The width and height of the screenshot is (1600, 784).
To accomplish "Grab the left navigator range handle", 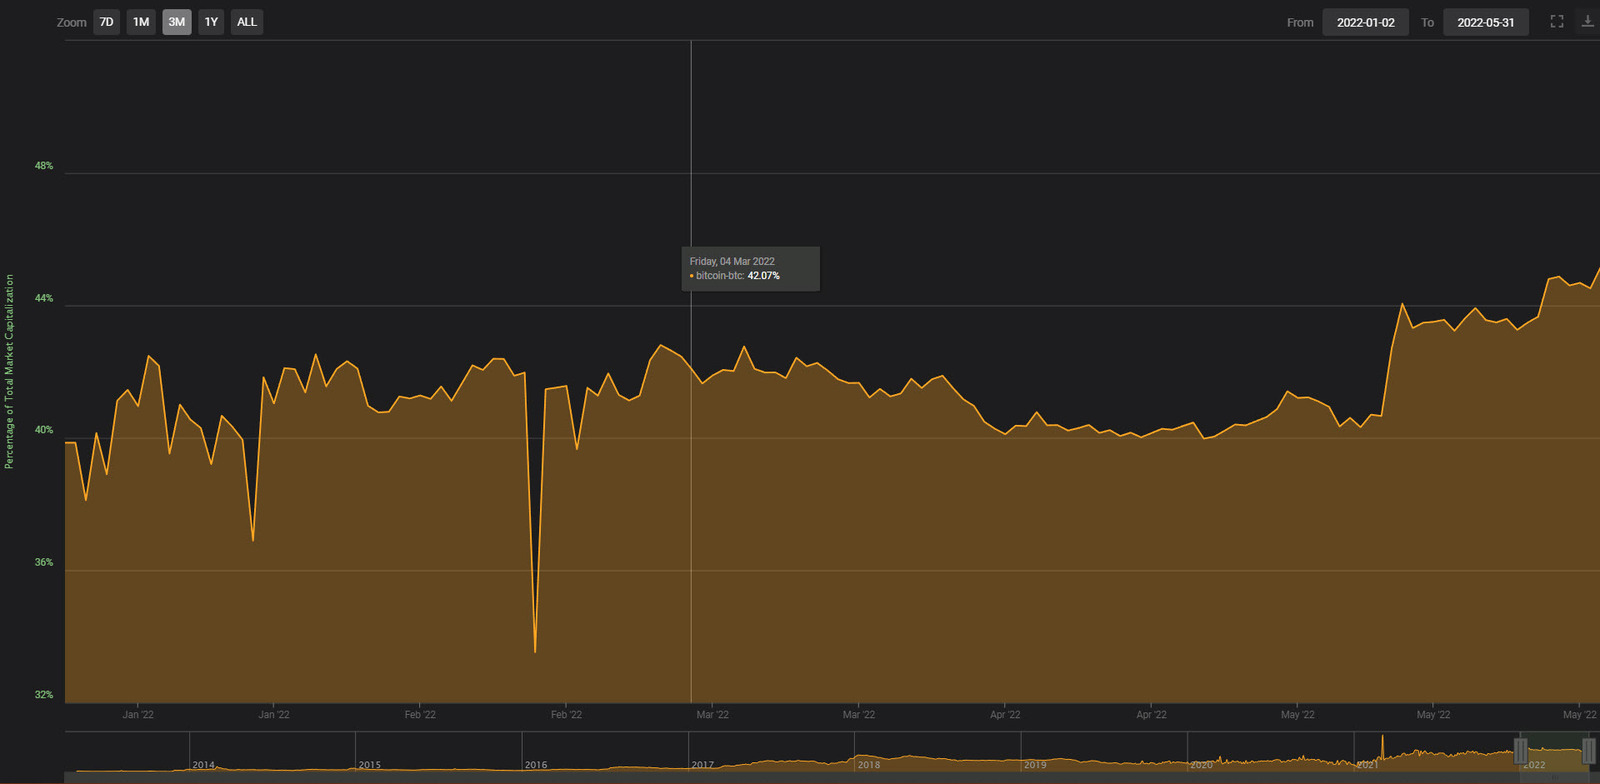I will 1520,751.
